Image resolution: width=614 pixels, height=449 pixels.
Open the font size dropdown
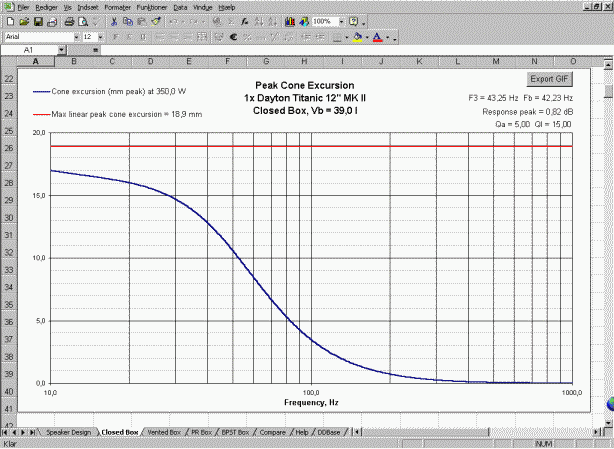[99, 36]
